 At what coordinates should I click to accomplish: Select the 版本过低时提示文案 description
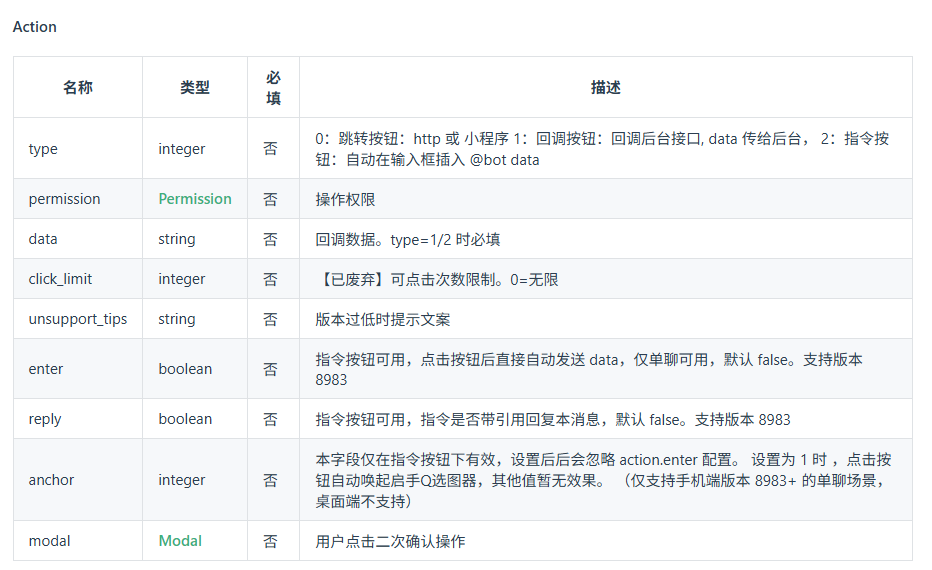382,319
